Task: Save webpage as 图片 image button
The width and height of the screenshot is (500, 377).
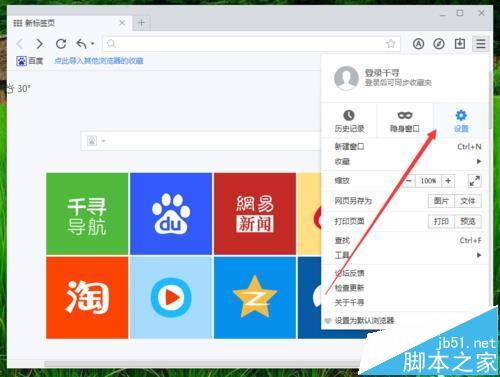Action: pyautogui.click(x=441, y=201)
